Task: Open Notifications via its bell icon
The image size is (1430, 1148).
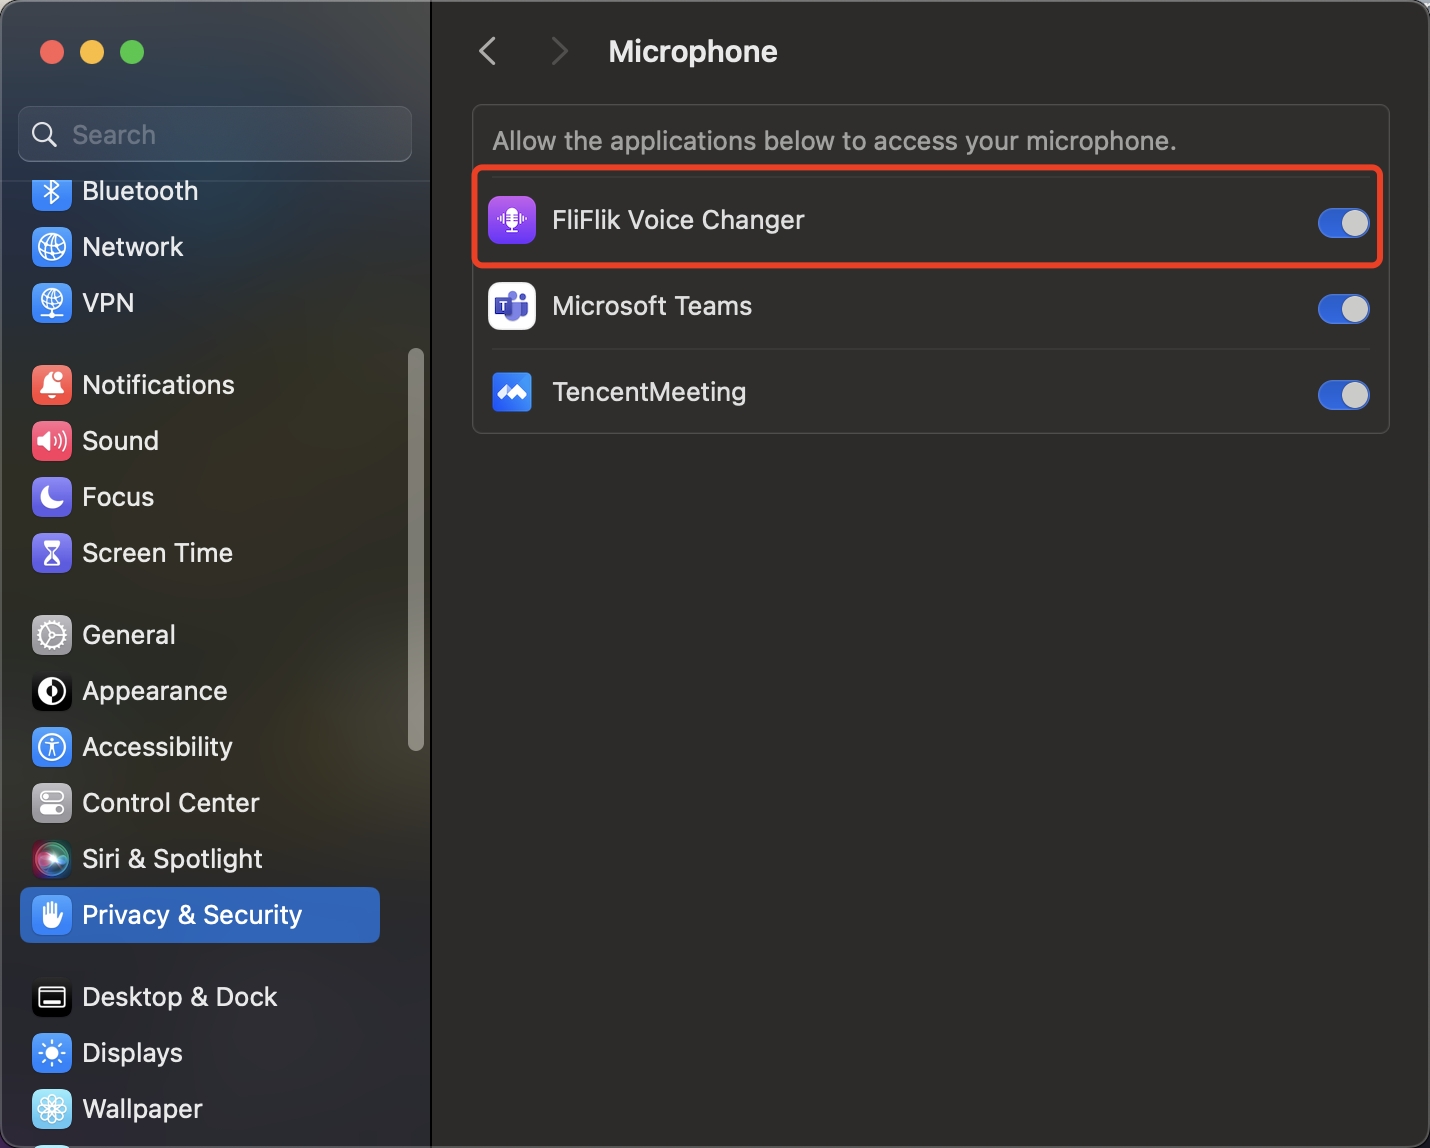Action: 51,384
